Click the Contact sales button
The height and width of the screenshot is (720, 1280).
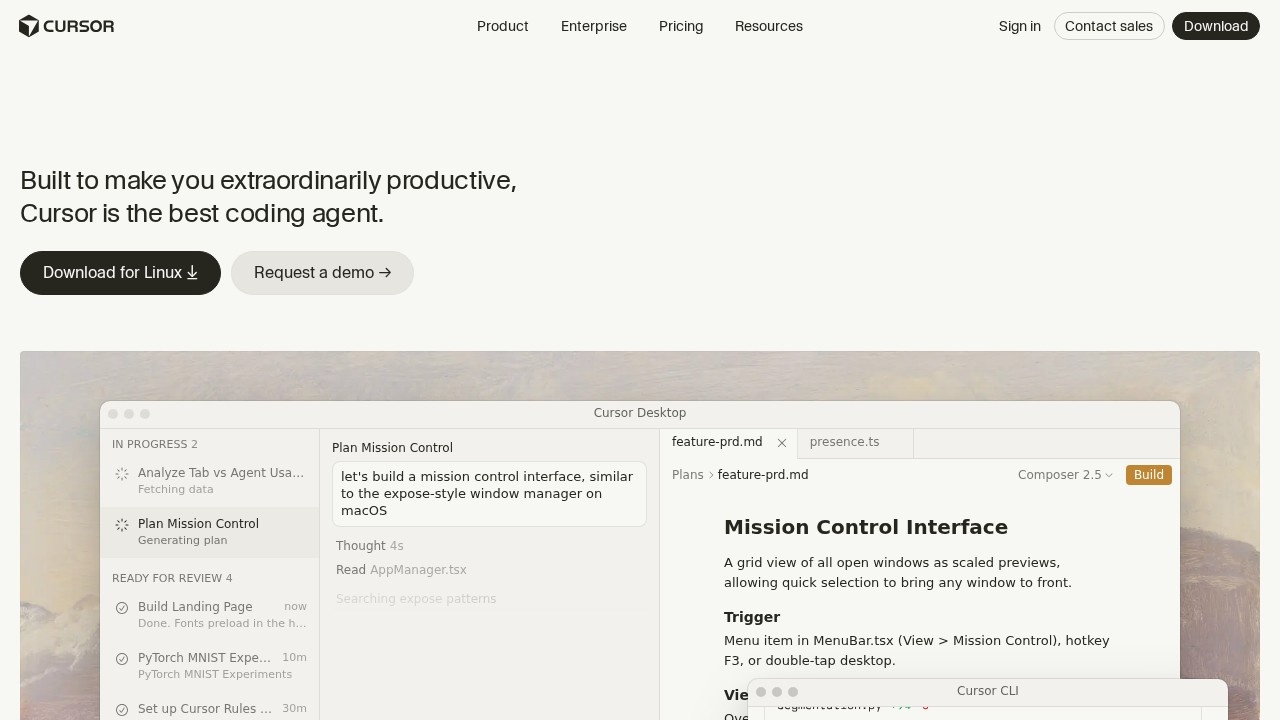[x=1109, y=26]
